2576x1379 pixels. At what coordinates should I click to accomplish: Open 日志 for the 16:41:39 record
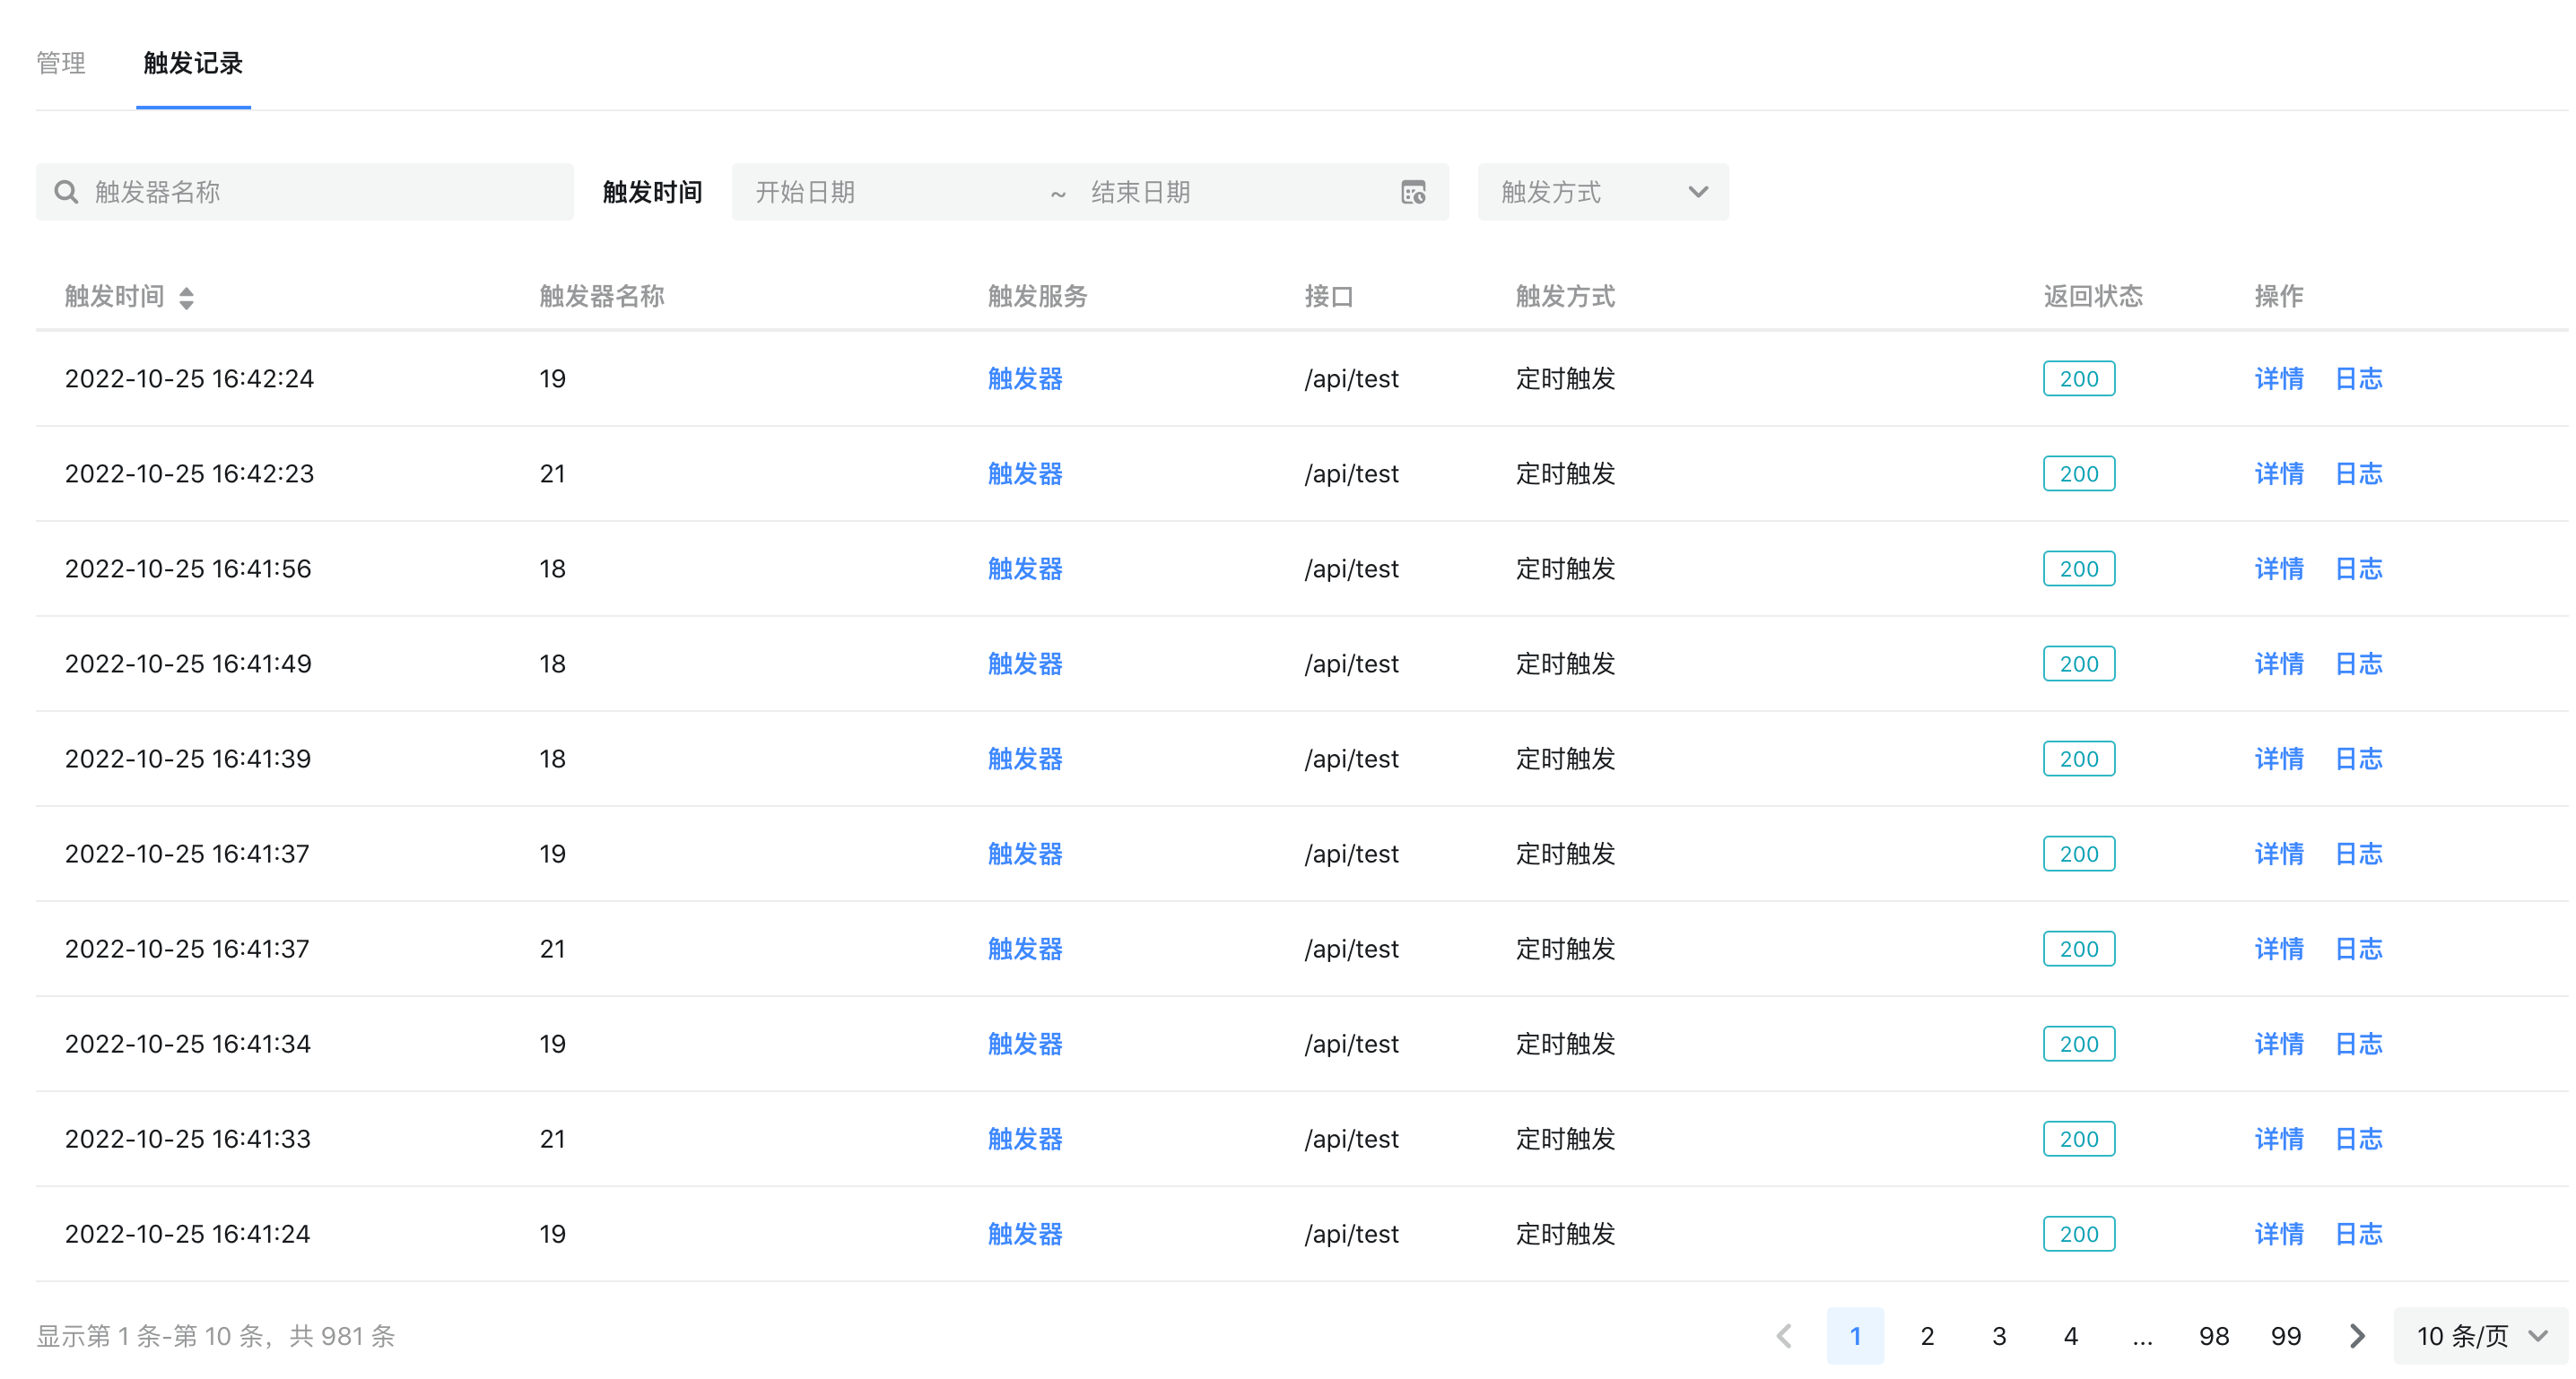coord(2359,759)
